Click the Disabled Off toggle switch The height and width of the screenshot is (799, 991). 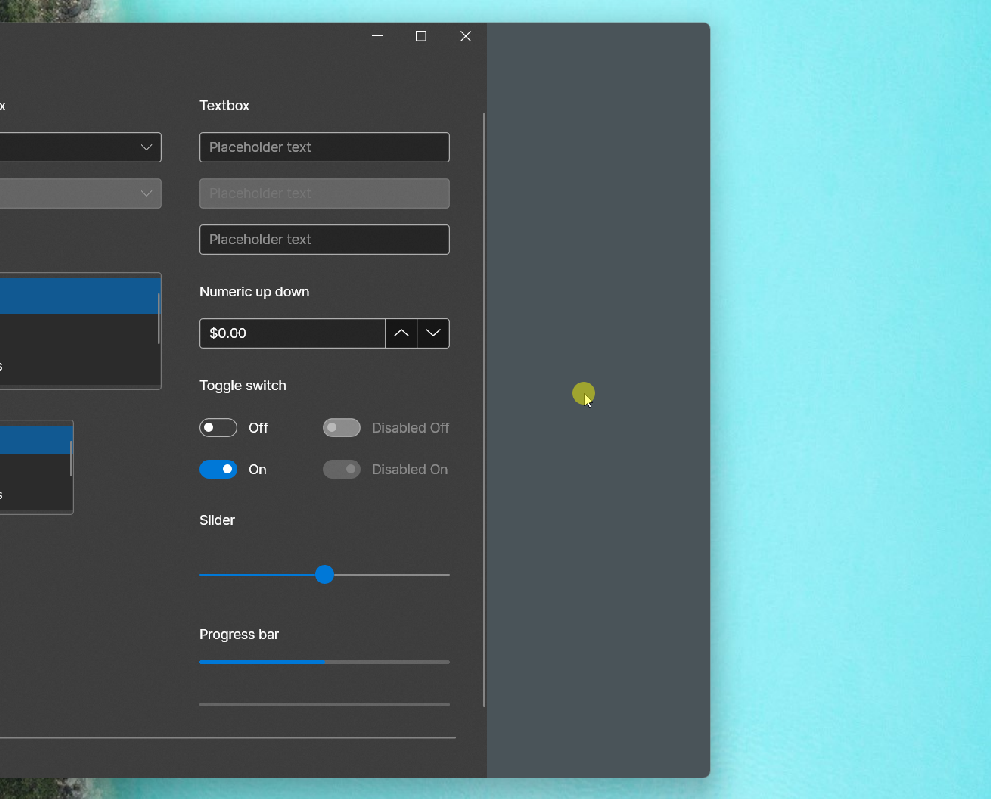(x=341, y=427)
